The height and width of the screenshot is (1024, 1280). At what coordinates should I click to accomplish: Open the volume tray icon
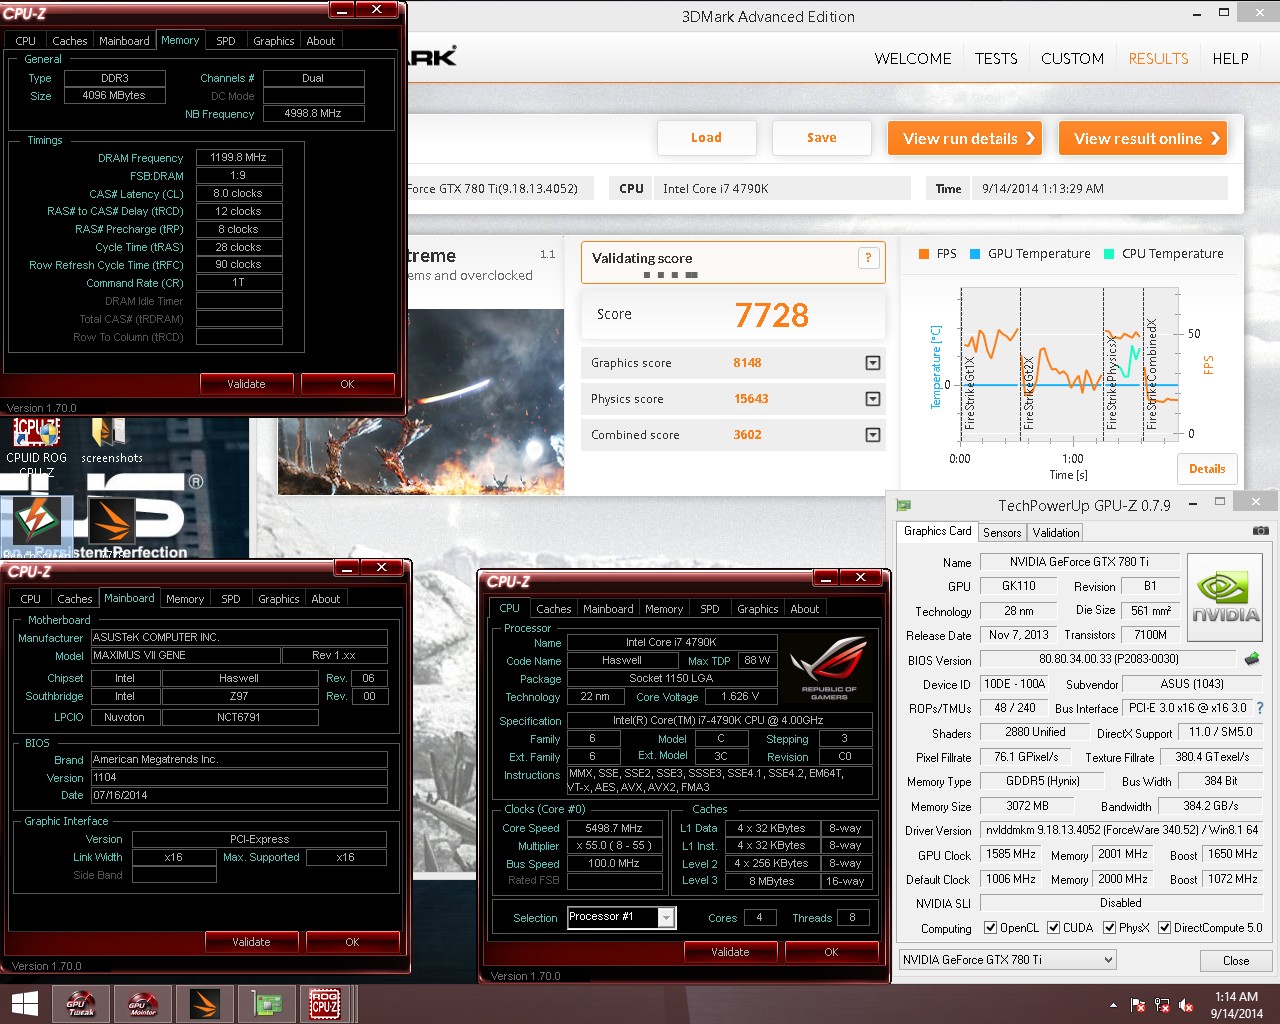[1186, 1005]
